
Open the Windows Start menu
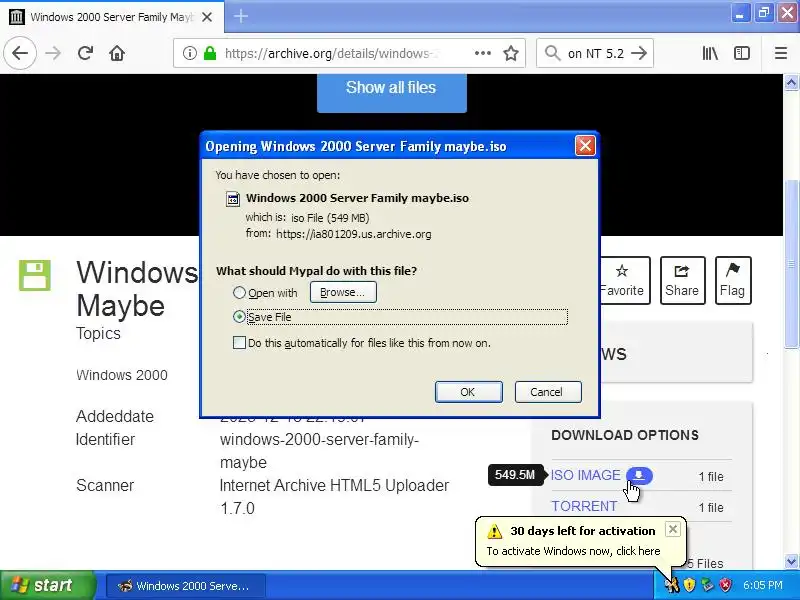[x=47, y=585]
